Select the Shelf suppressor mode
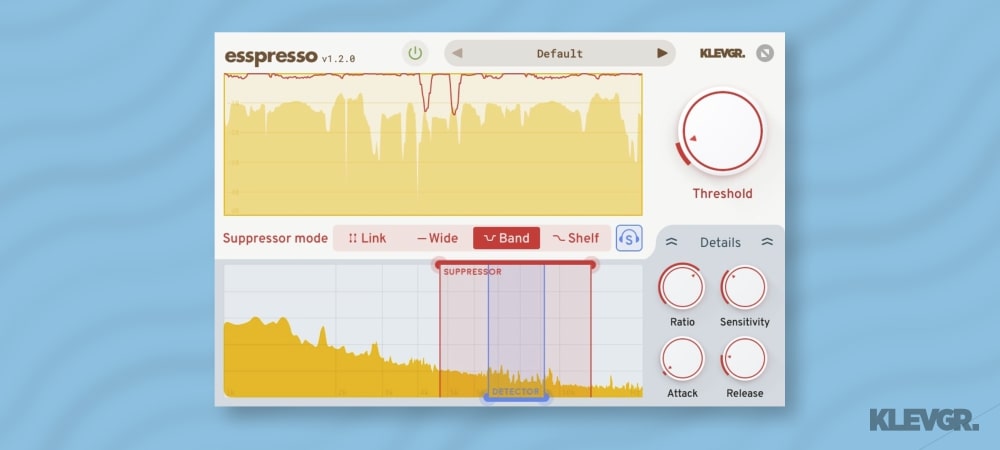 click(x=576, y=238)
